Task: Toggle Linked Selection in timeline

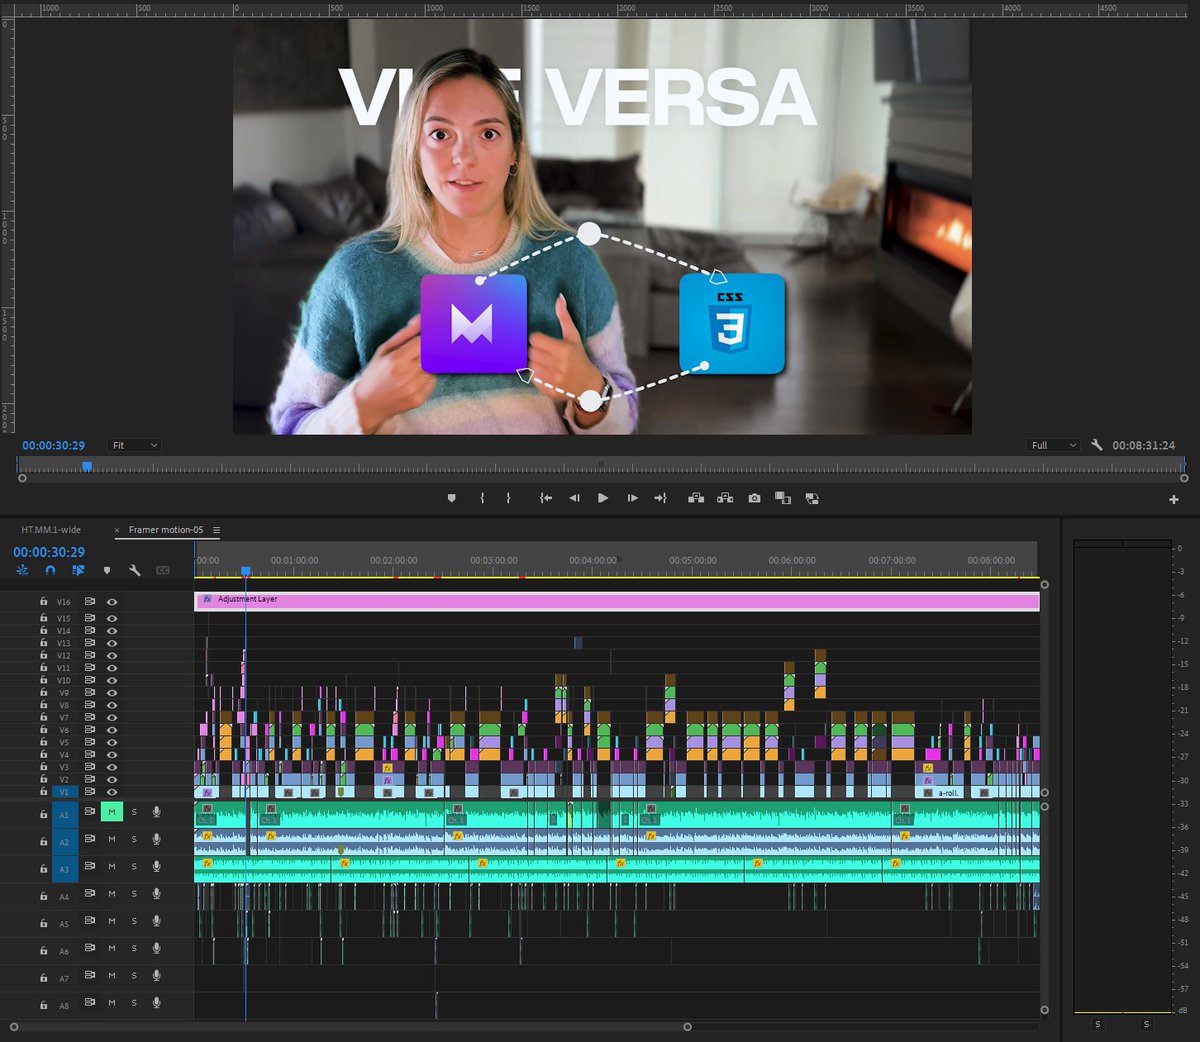Action: tap(78, 570)
